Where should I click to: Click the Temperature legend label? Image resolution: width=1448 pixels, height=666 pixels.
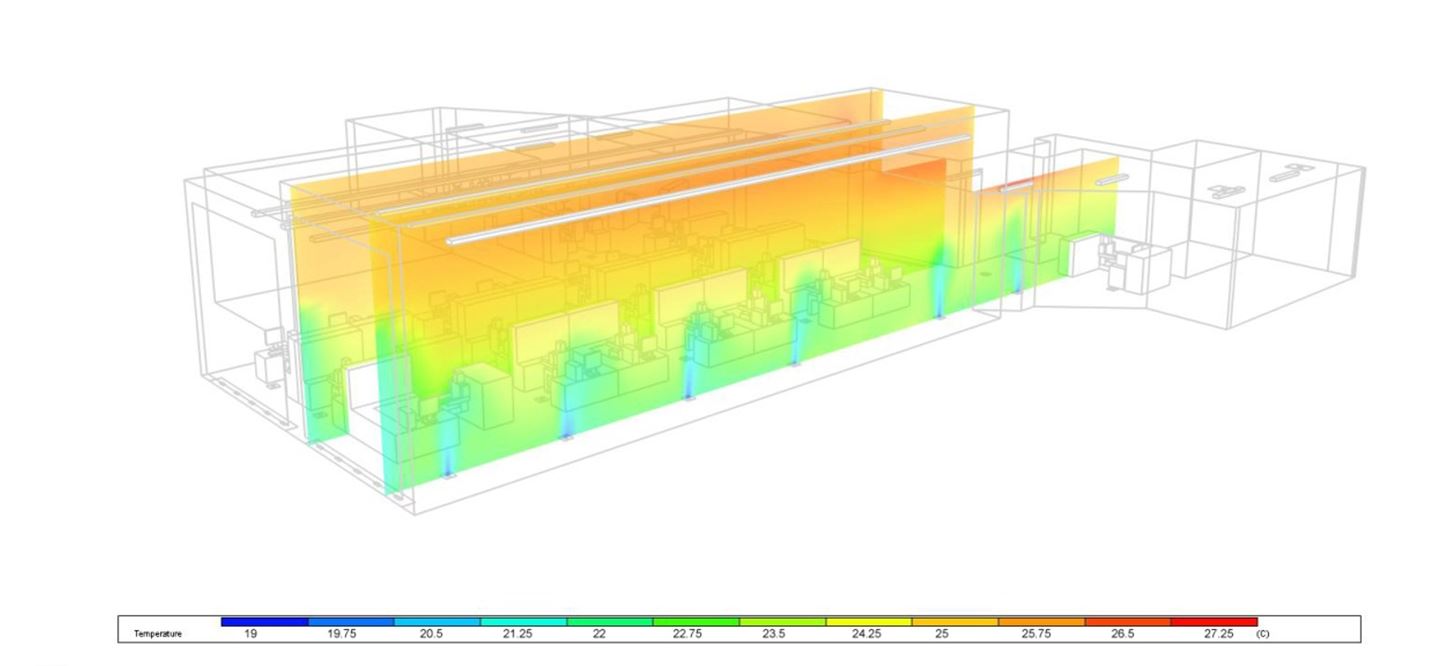pos(158,634)
